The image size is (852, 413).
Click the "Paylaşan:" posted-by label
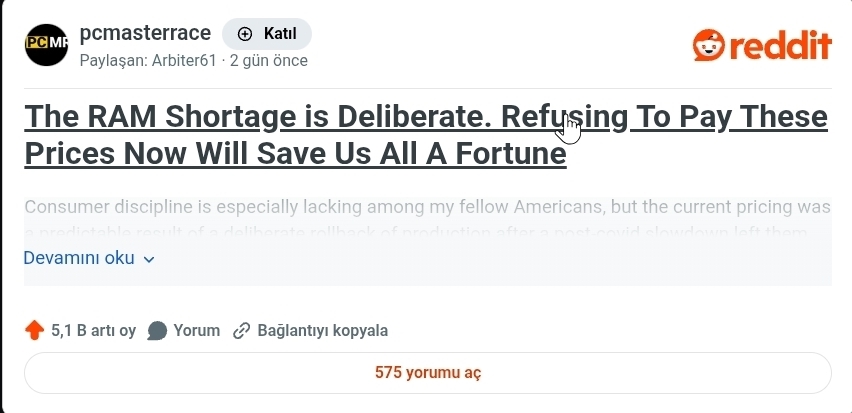[113, 60]
